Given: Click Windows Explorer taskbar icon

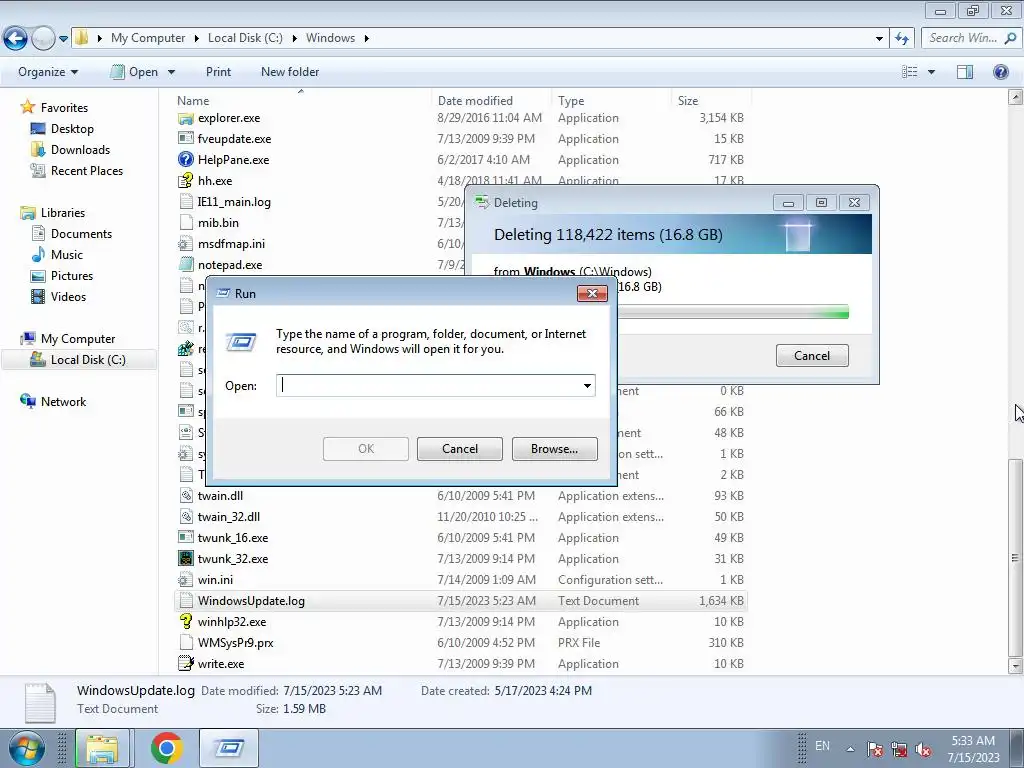Looking at the screenshot, I should pyautogui.click(x=103, y=748).
